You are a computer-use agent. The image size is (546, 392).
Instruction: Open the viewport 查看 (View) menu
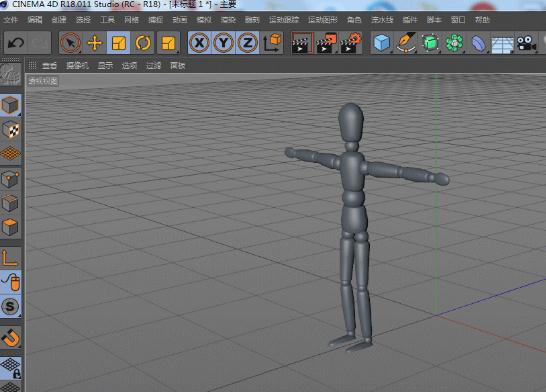(49, 65)
